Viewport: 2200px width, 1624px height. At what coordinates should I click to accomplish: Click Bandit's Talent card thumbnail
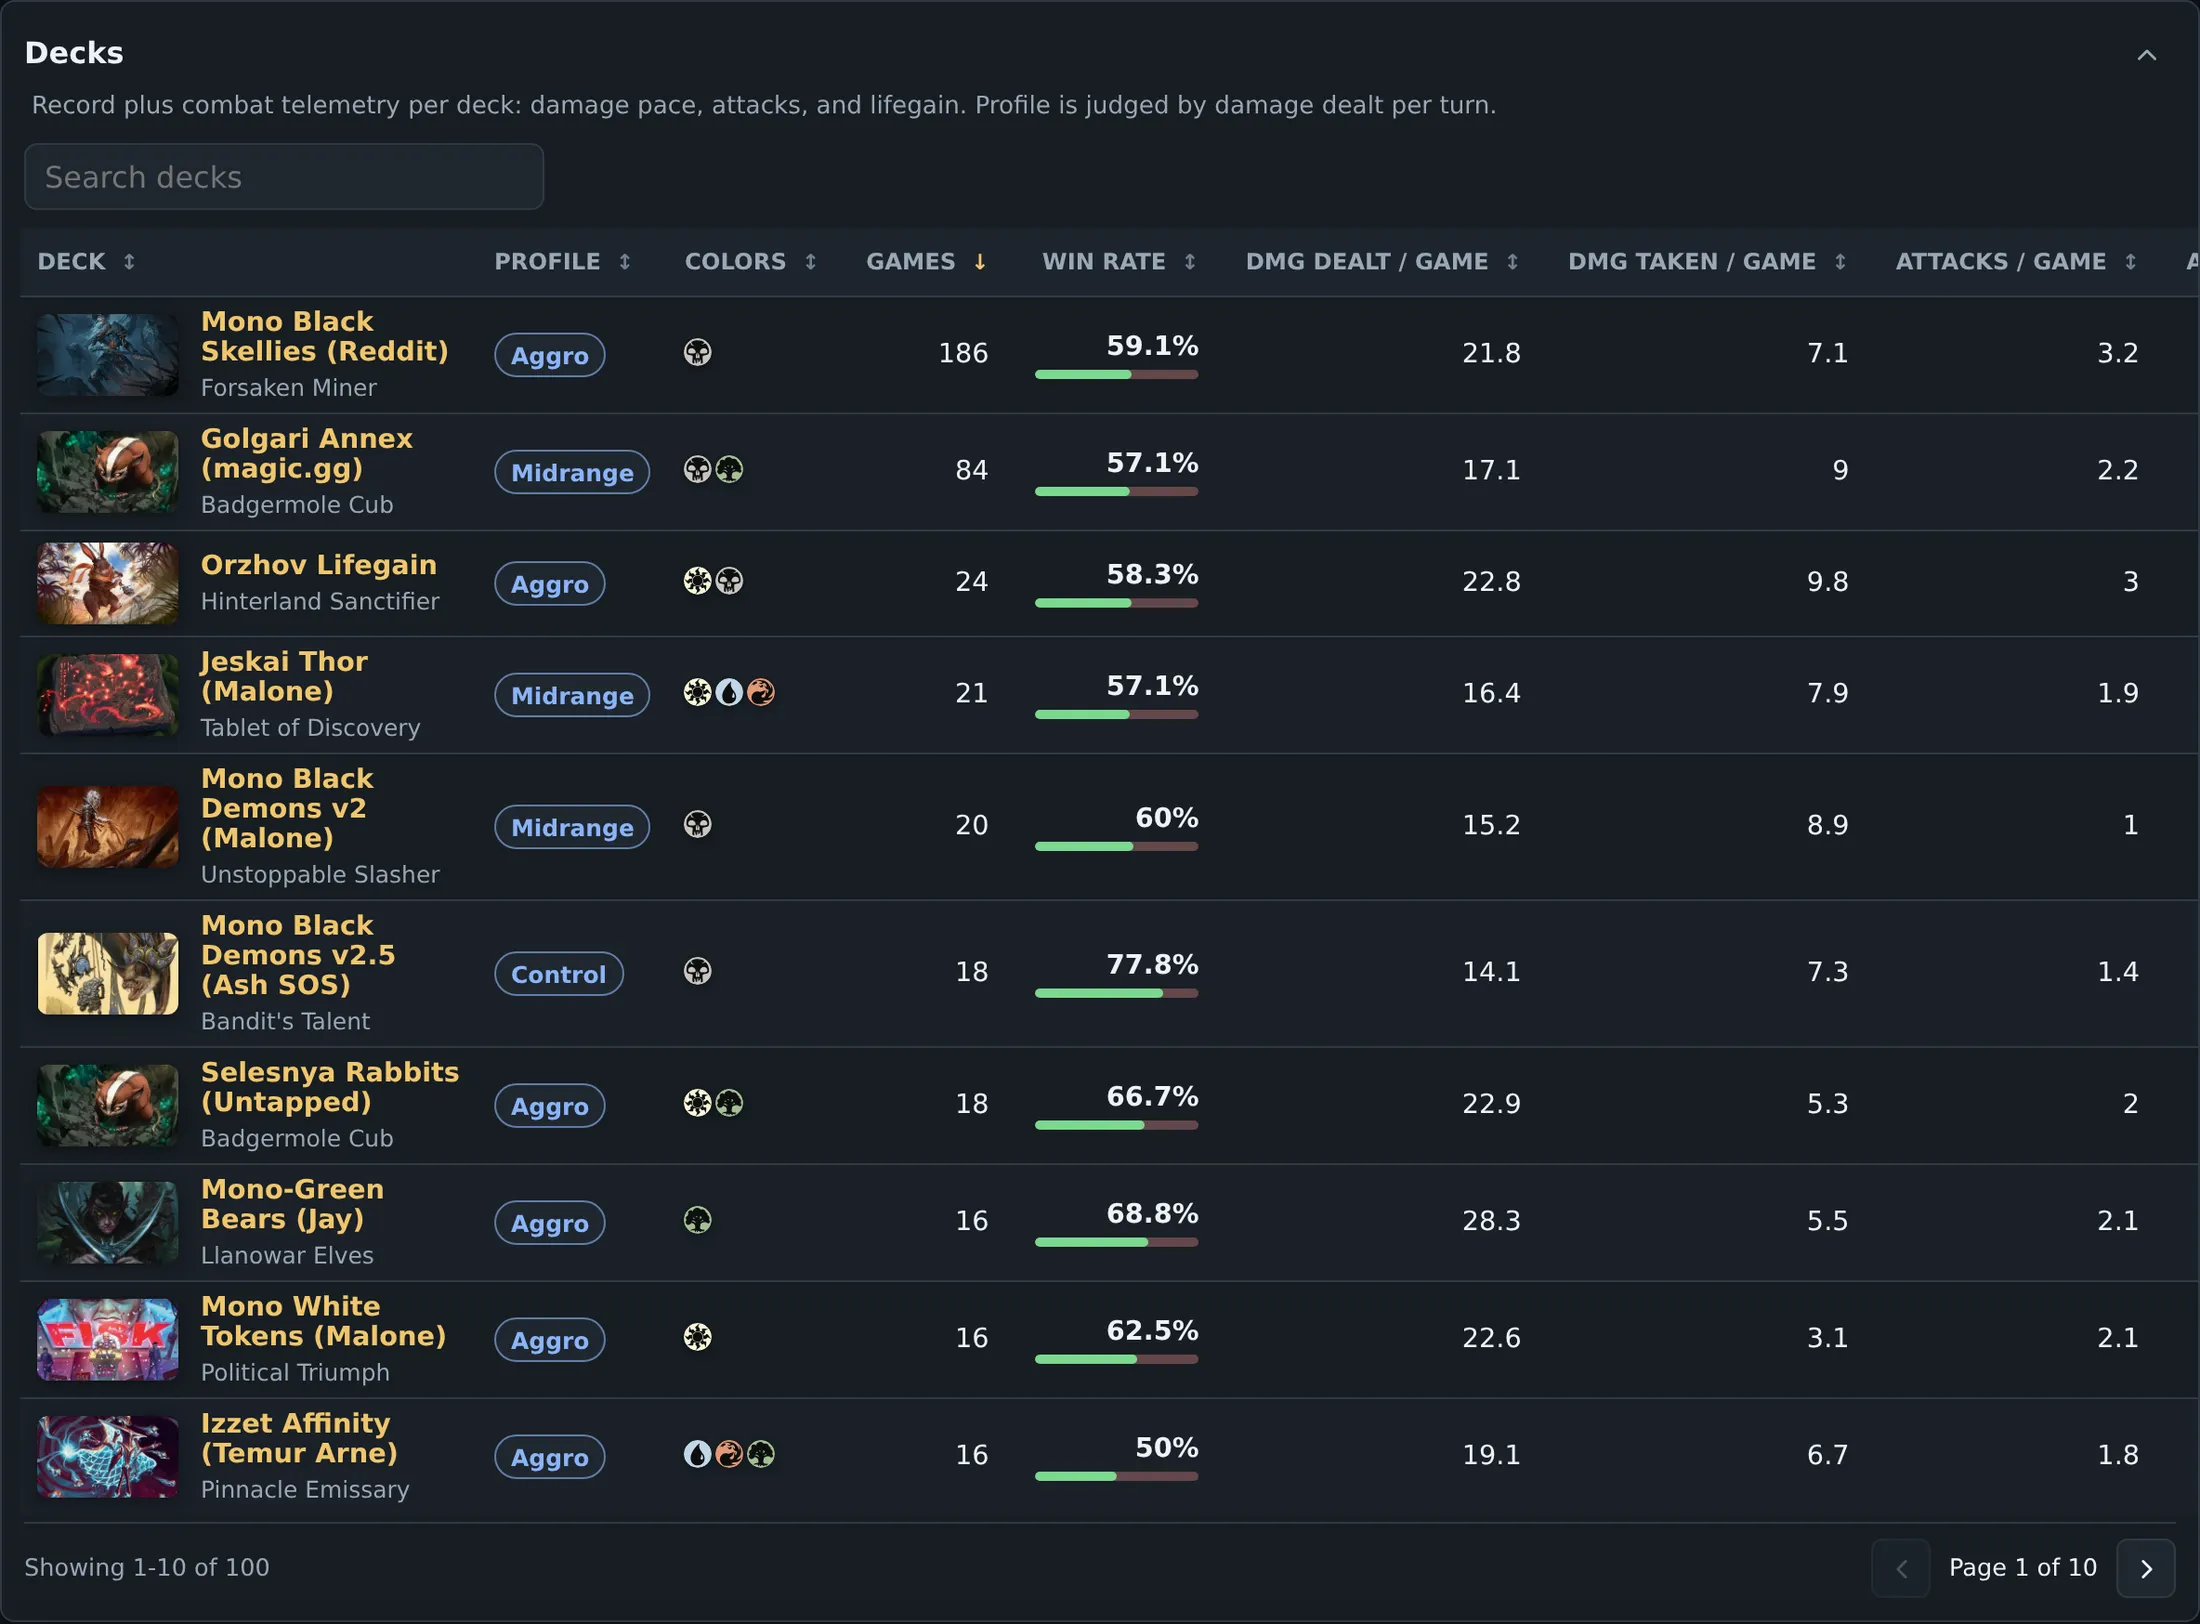[x=108, y=974]
